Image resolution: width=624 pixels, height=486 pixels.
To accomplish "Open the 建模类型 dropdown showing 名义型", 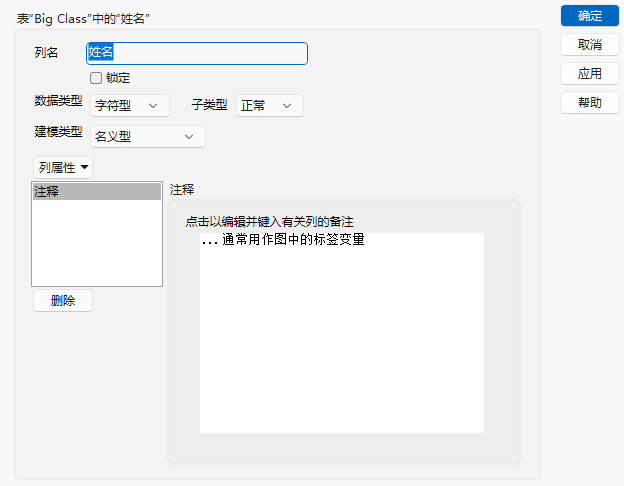I will point(148,137).
